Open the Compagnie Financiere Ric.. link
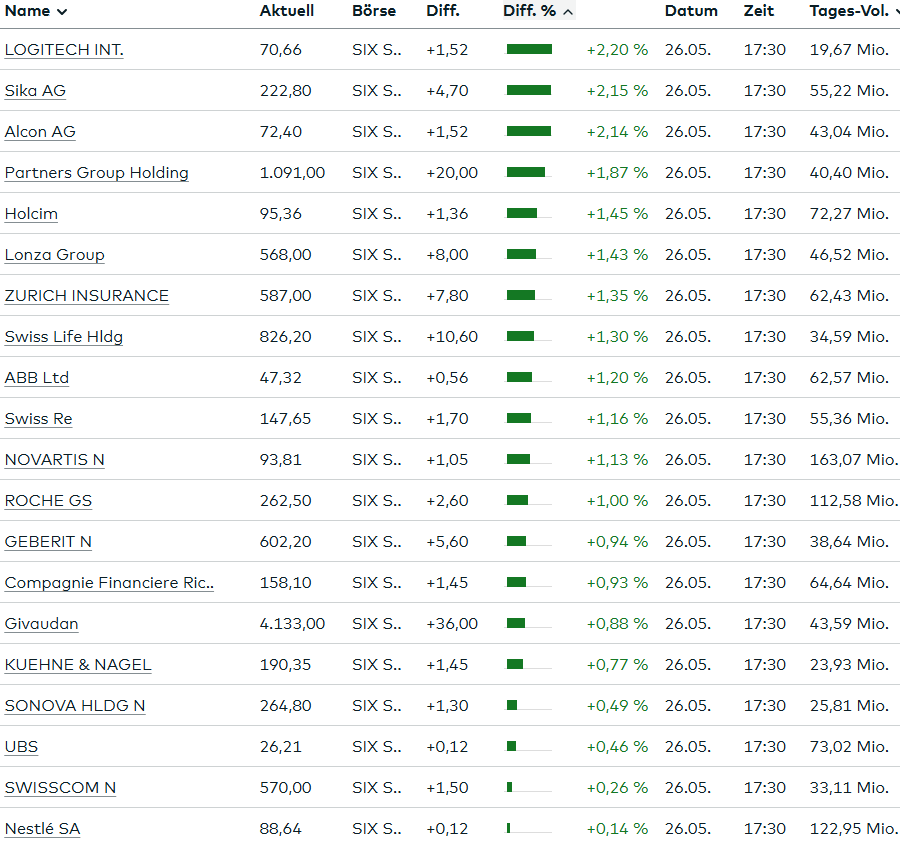This screenshot has width=900, height=846. click(x=109, y=583)
